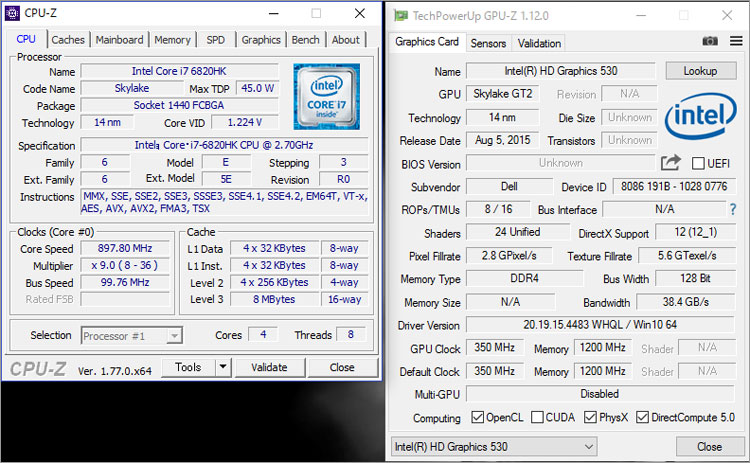Click the Core VID value 1.224 V
The image size is (750, 463).
tap(244, 122)
